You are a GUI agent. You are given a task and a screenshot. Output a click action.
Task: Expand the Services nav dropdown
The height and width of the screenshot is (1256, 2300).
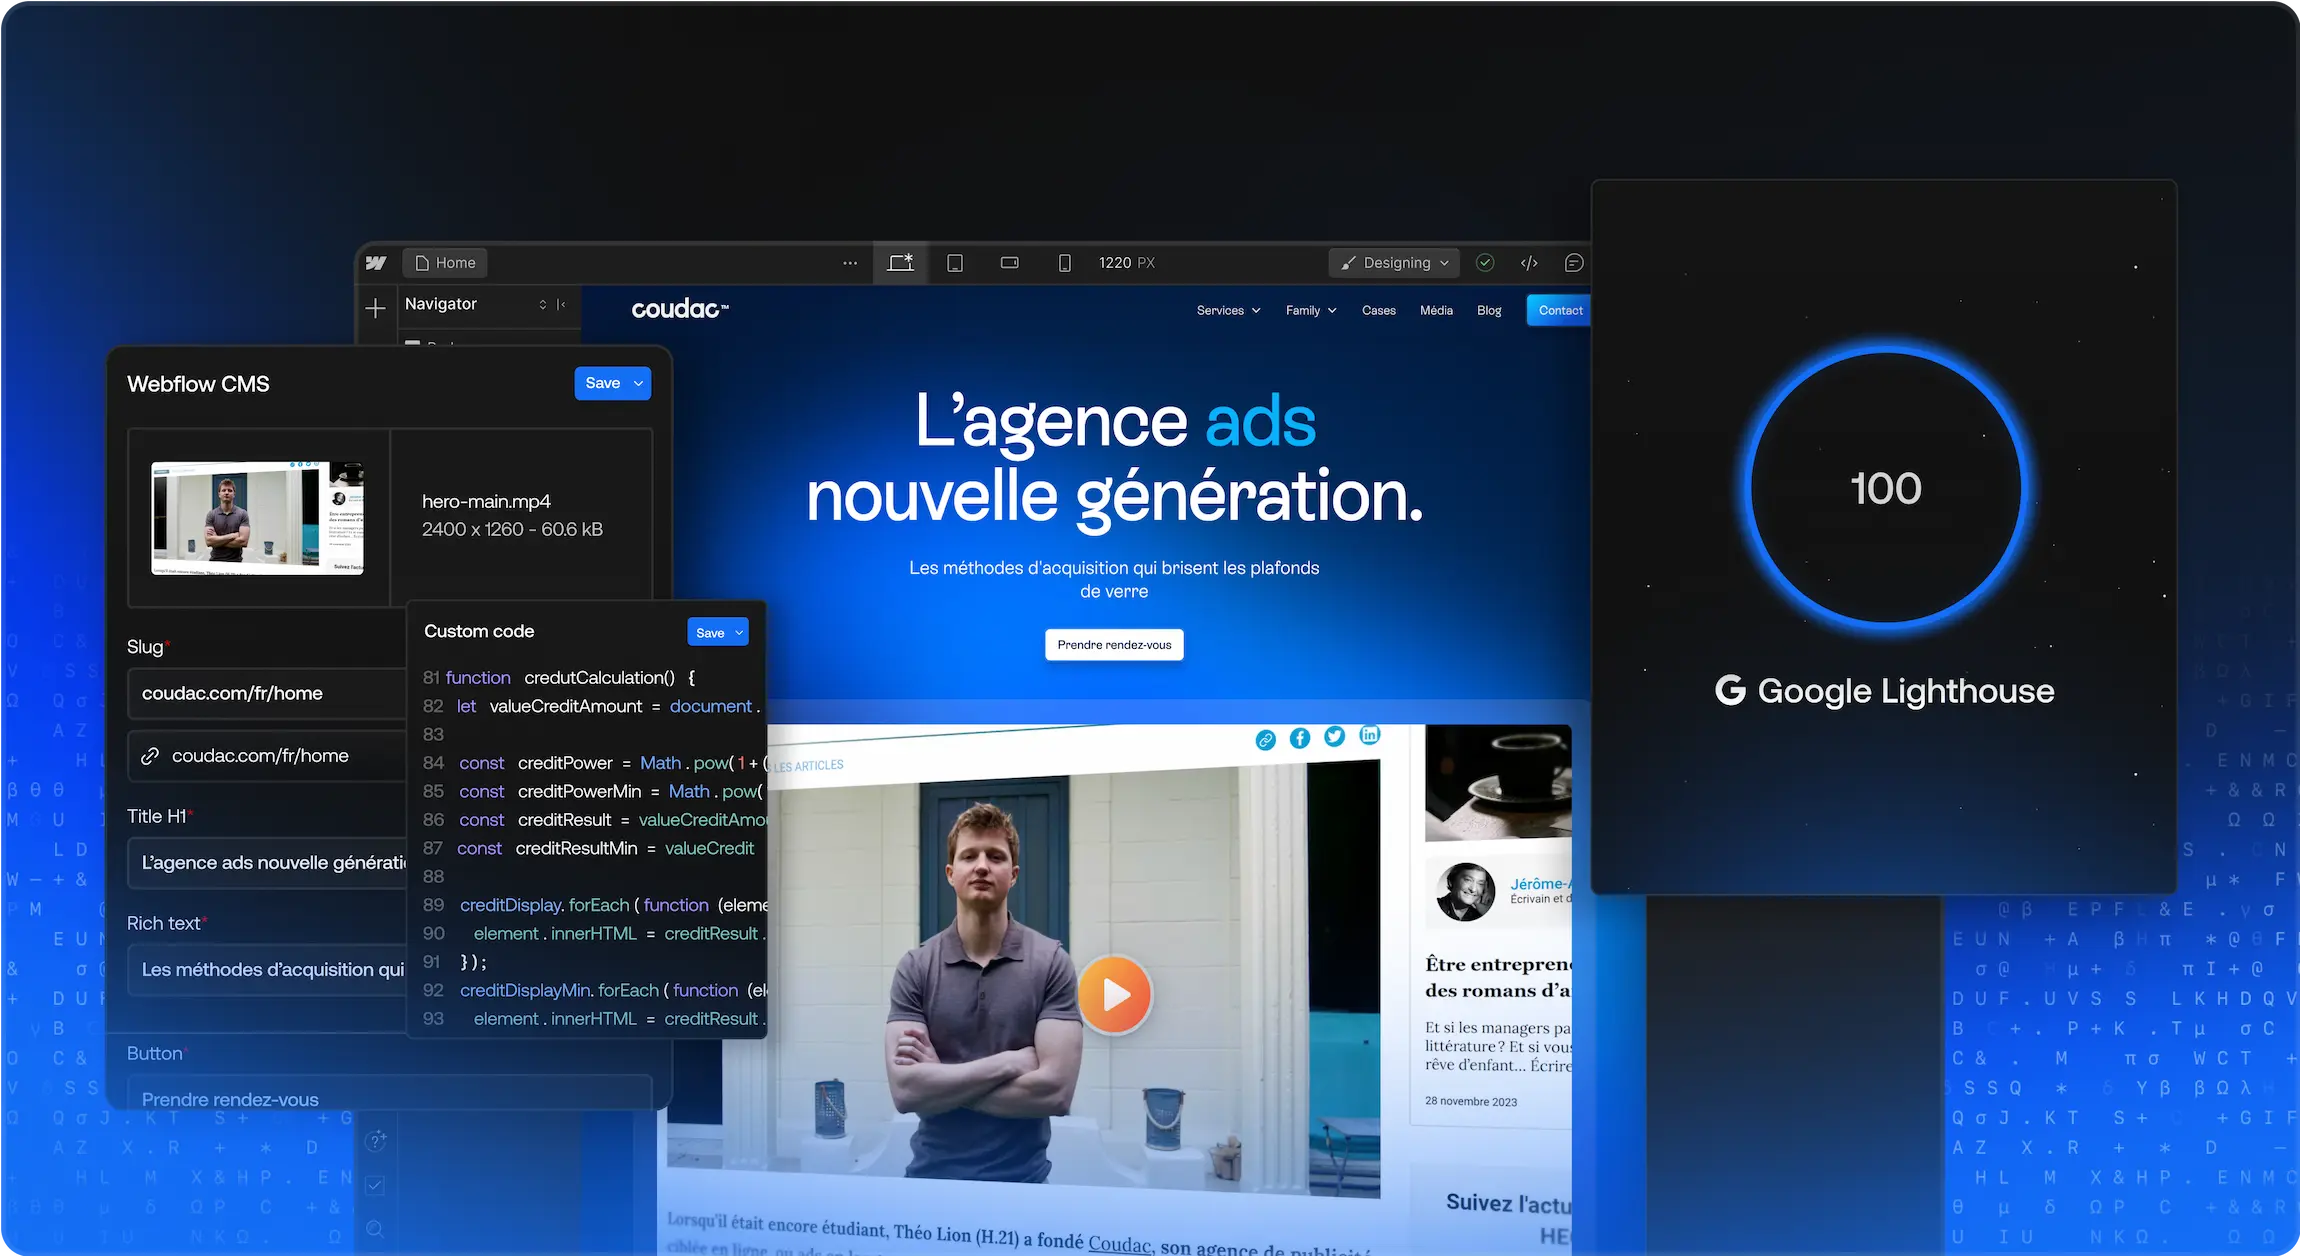[x=1228, y=311]
